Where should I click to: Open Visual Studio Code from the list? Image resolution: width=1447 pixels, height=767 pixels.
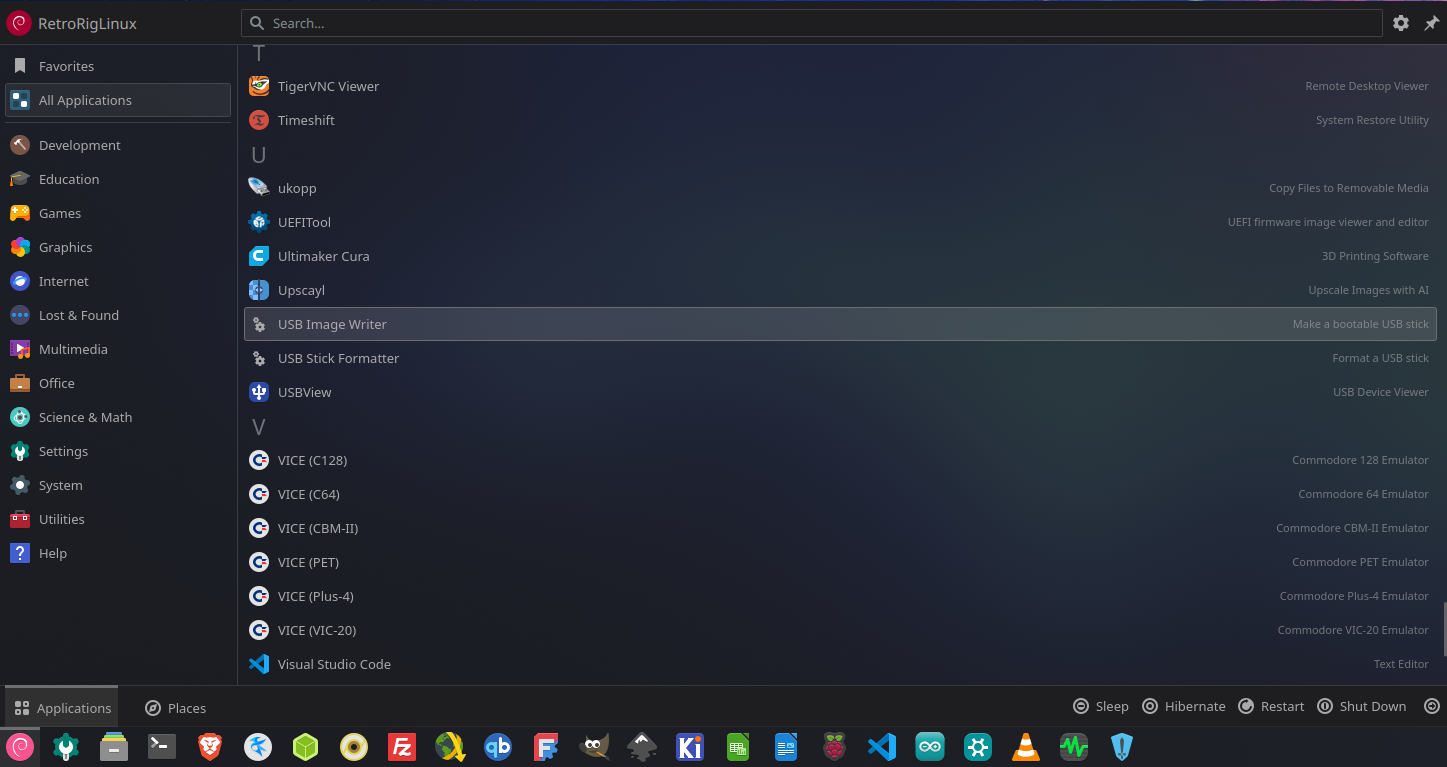pyautogui.click(x=334, y=664)
